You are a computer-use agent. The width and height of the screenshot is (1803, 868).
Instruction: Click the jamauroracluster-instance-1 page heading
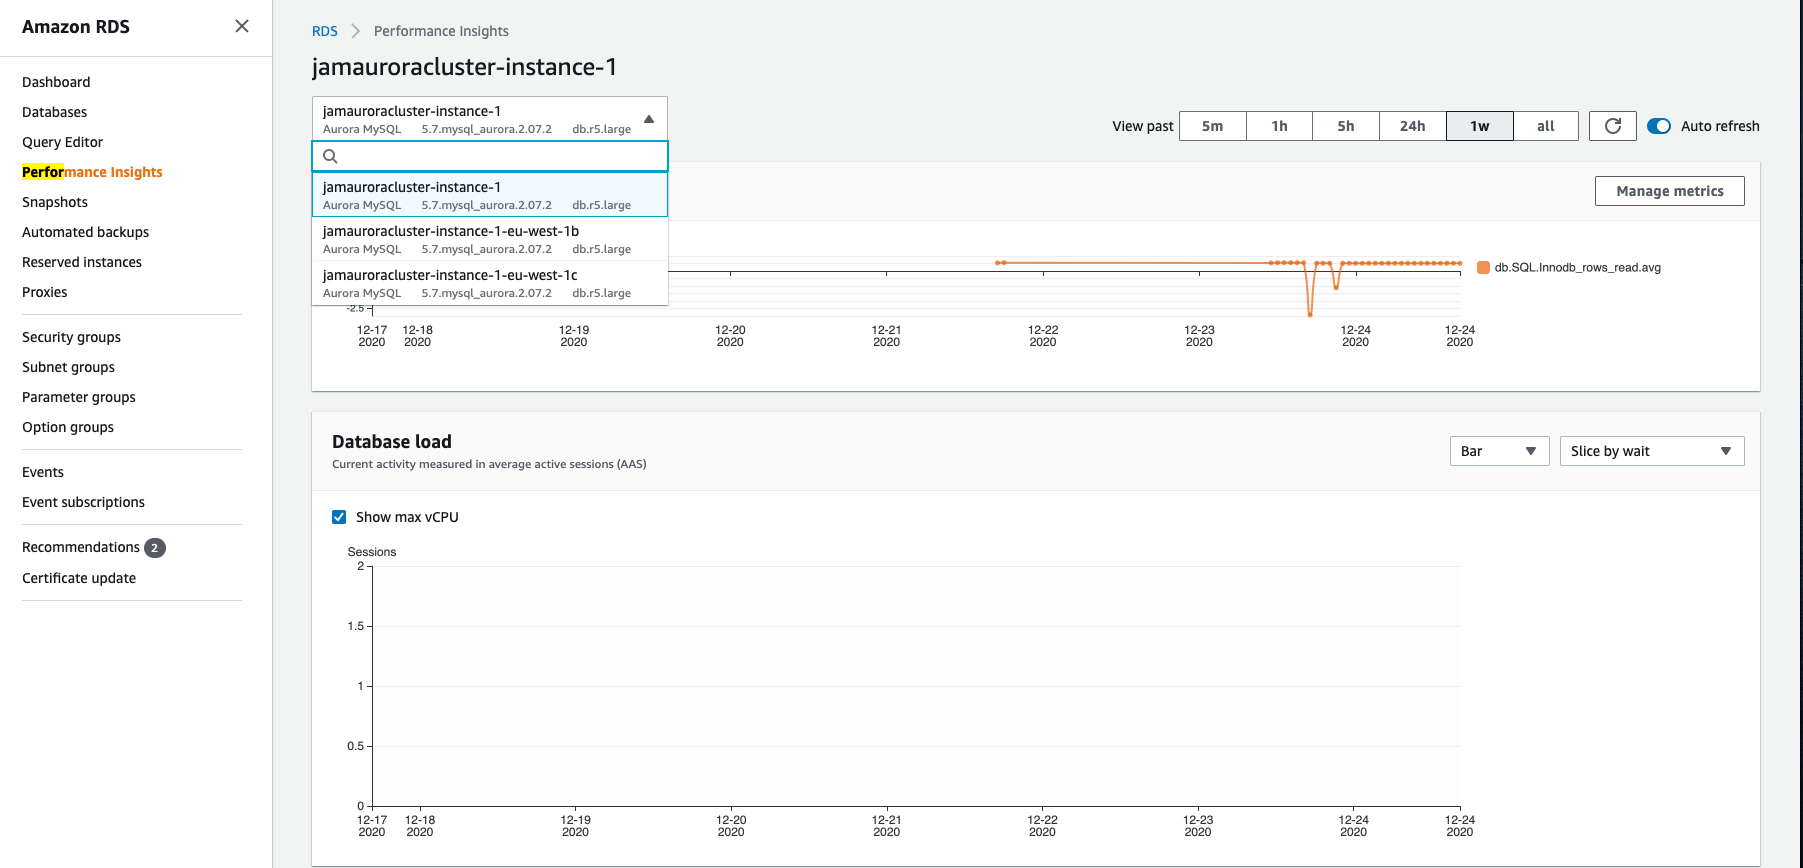coord(464,67)
